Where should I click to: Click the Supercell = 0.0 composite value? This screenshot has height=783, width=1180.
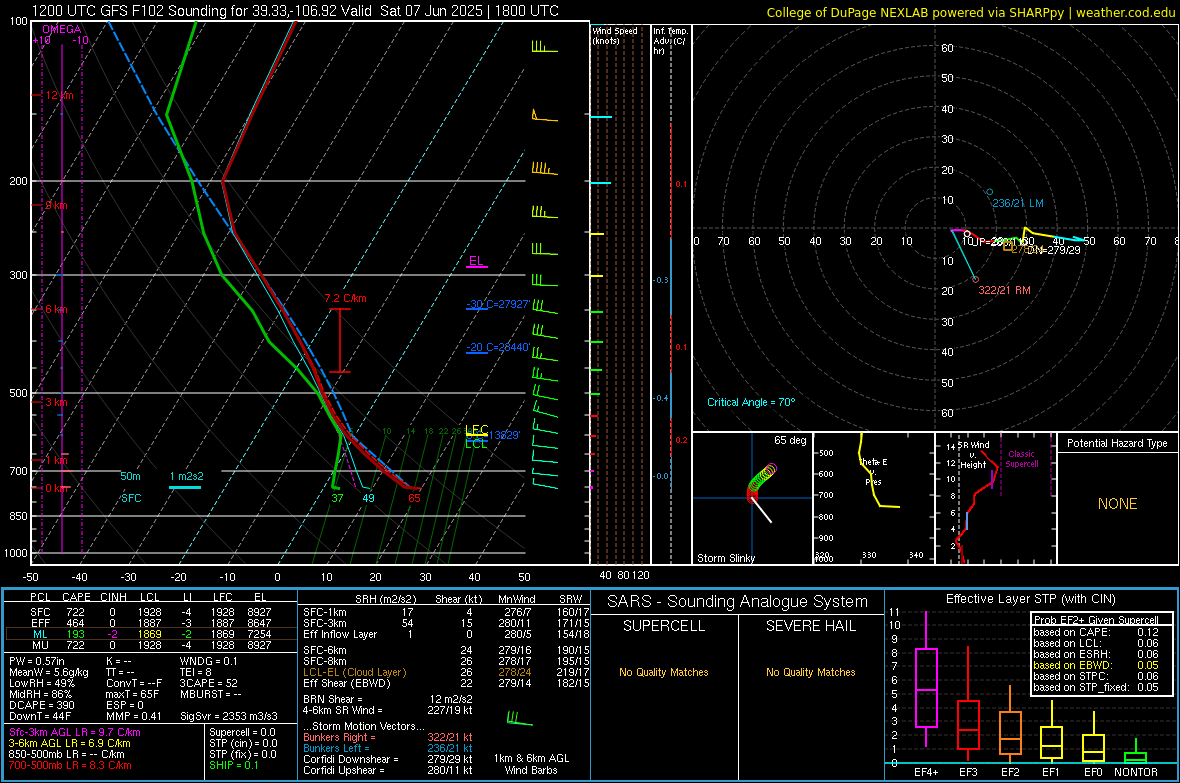[242, 732]
